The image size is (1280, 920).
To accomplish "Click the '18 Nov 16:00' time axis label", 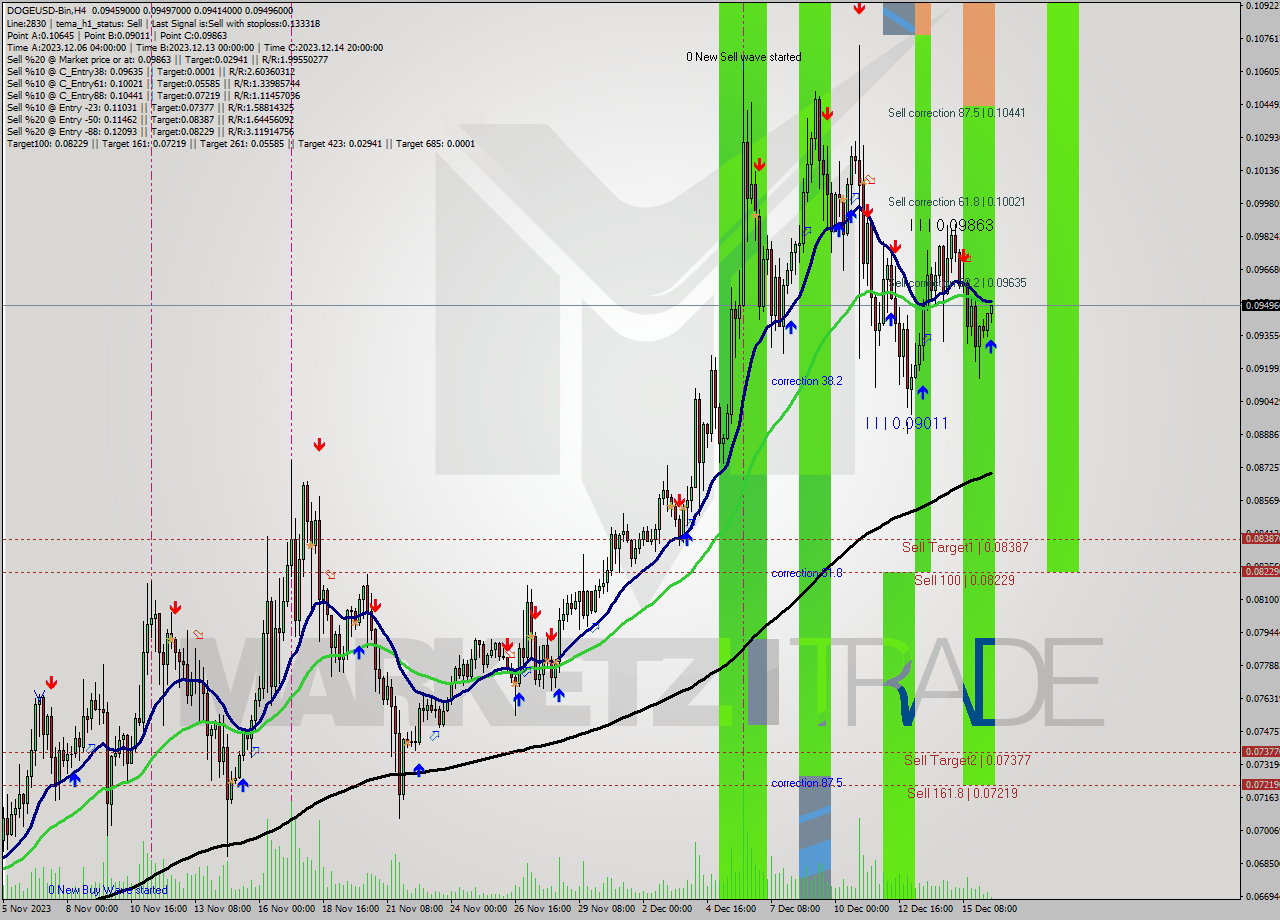I will click(351, 910).
